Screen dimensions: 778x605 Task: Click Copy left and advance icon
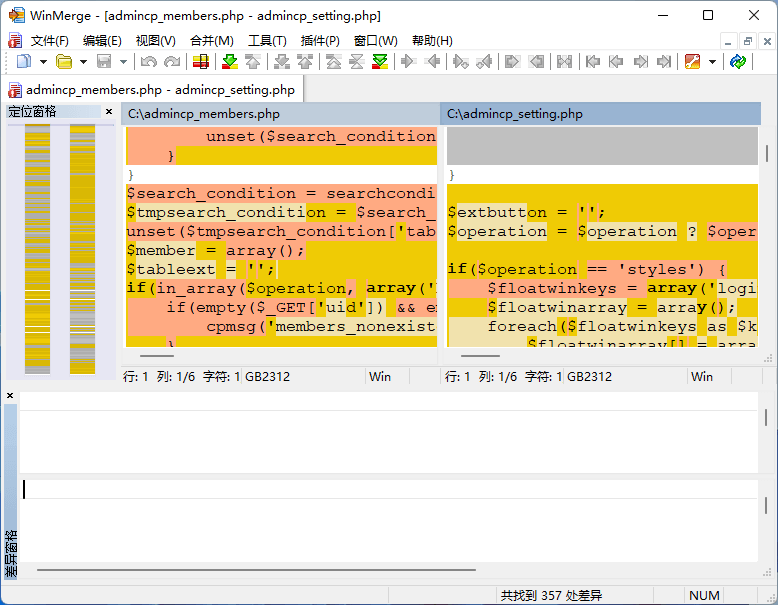(484, 62)
